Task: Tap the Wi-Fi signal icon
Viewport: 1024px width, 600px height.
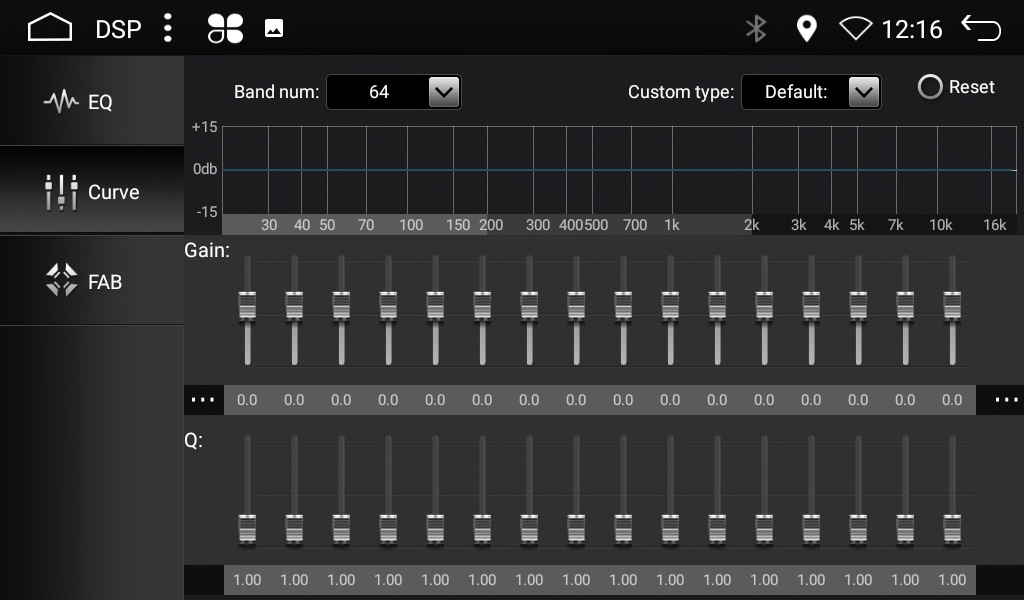Action: point(855,29)
